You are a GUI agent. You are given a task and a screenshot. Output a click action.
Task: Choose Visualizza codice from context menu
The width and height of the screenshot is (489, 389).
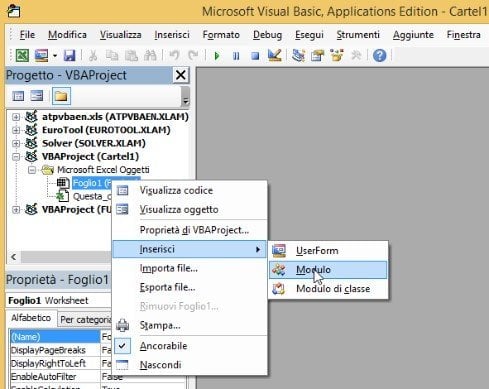190,191
